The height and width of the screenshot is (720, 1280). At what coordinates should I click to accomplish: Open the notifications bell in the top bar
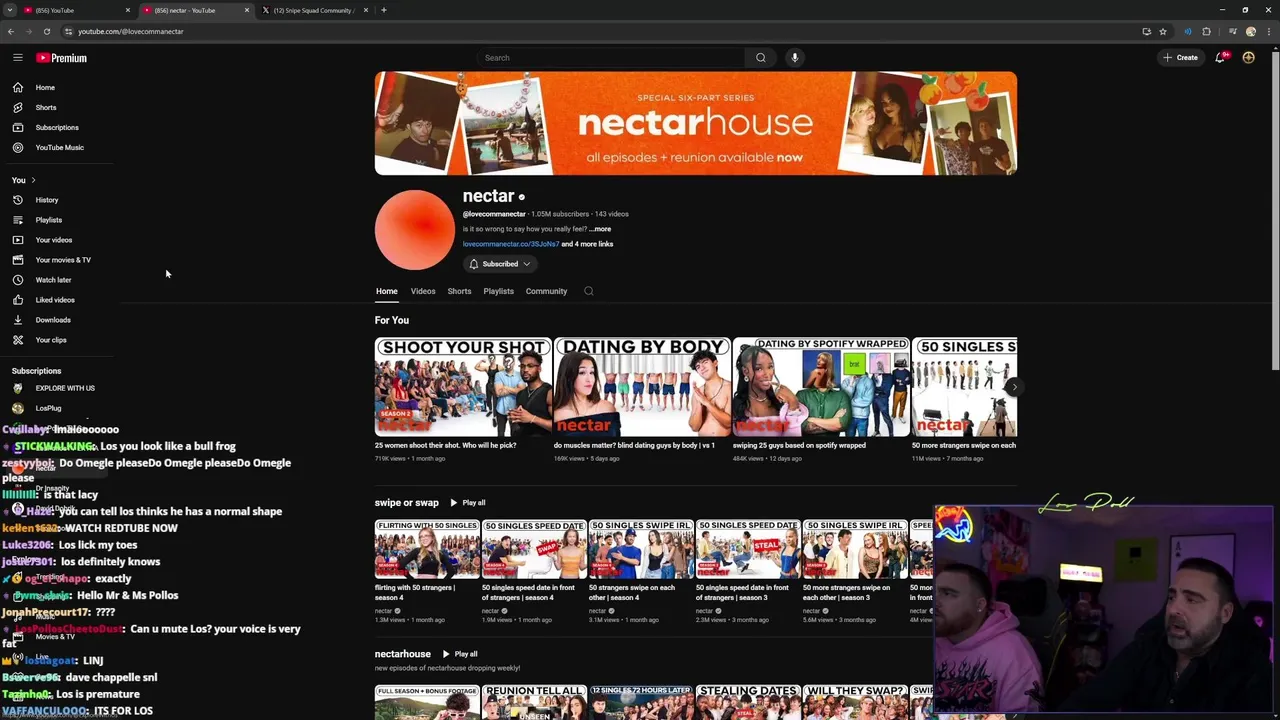[x=1220, y=58]
